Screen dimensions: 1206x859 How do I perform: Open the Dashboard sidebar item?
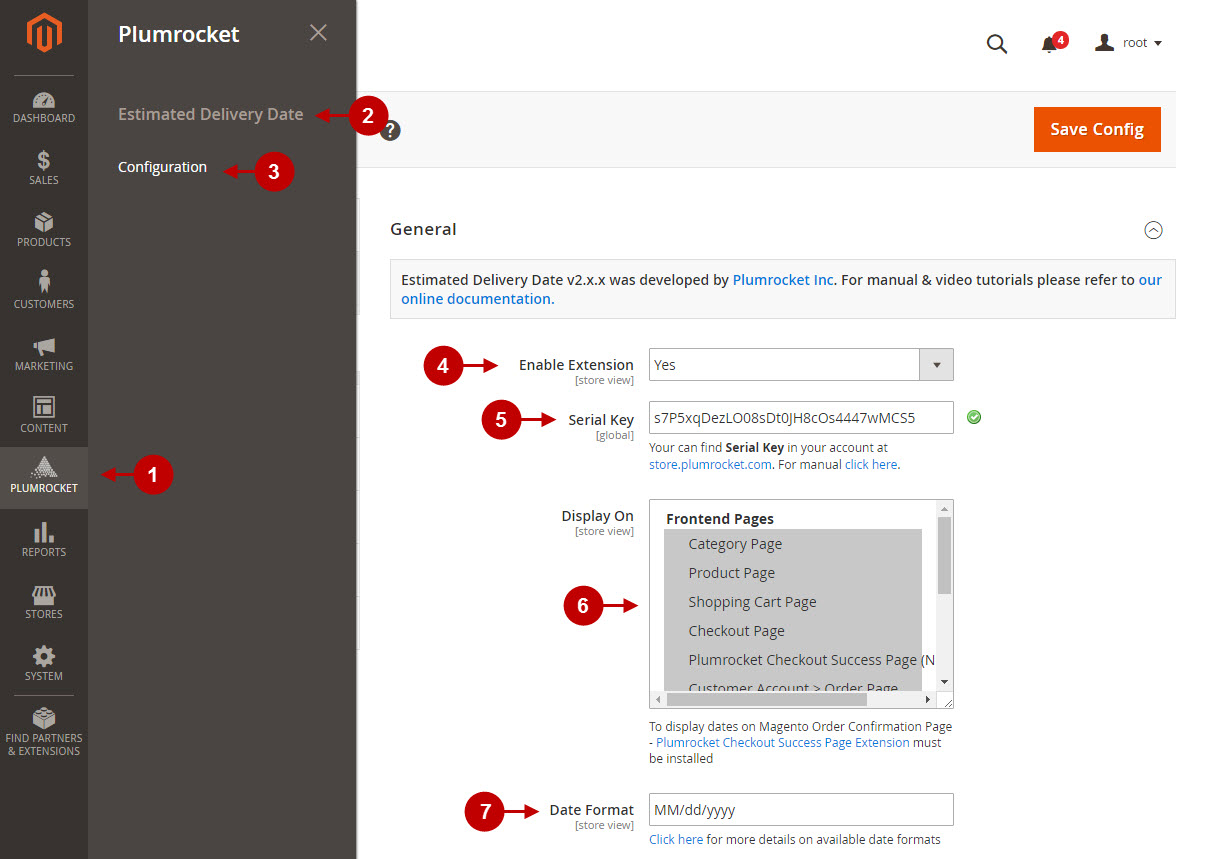[44, 108]
